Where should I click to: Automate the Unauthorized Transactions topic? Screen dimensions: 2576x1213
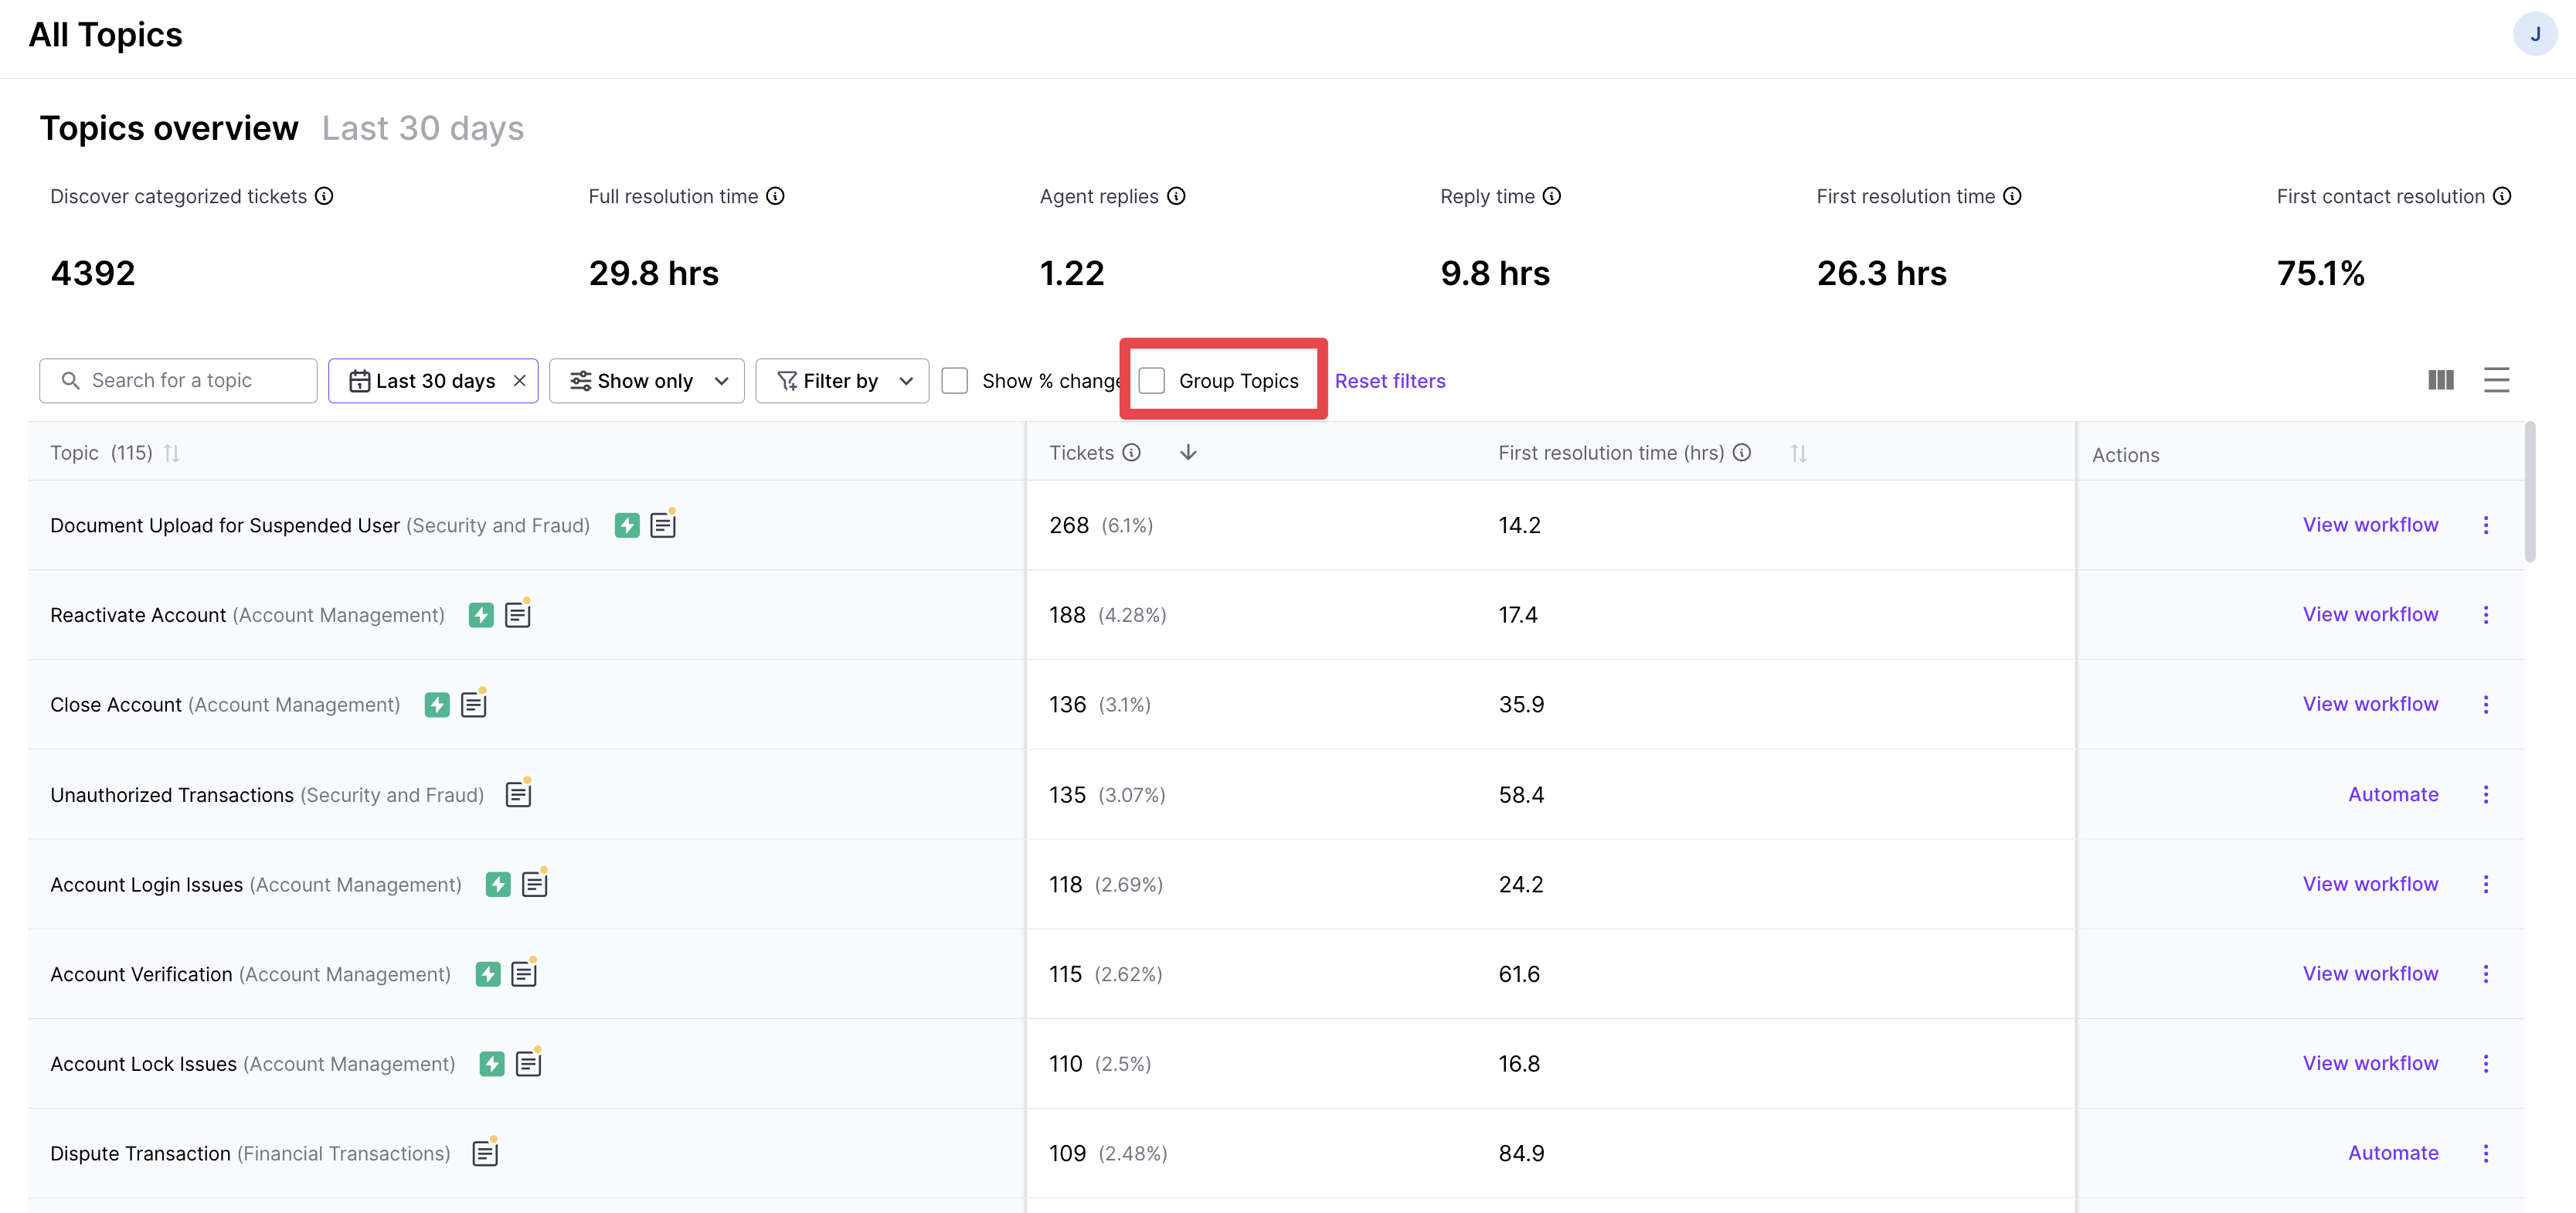coord(2393,794)
